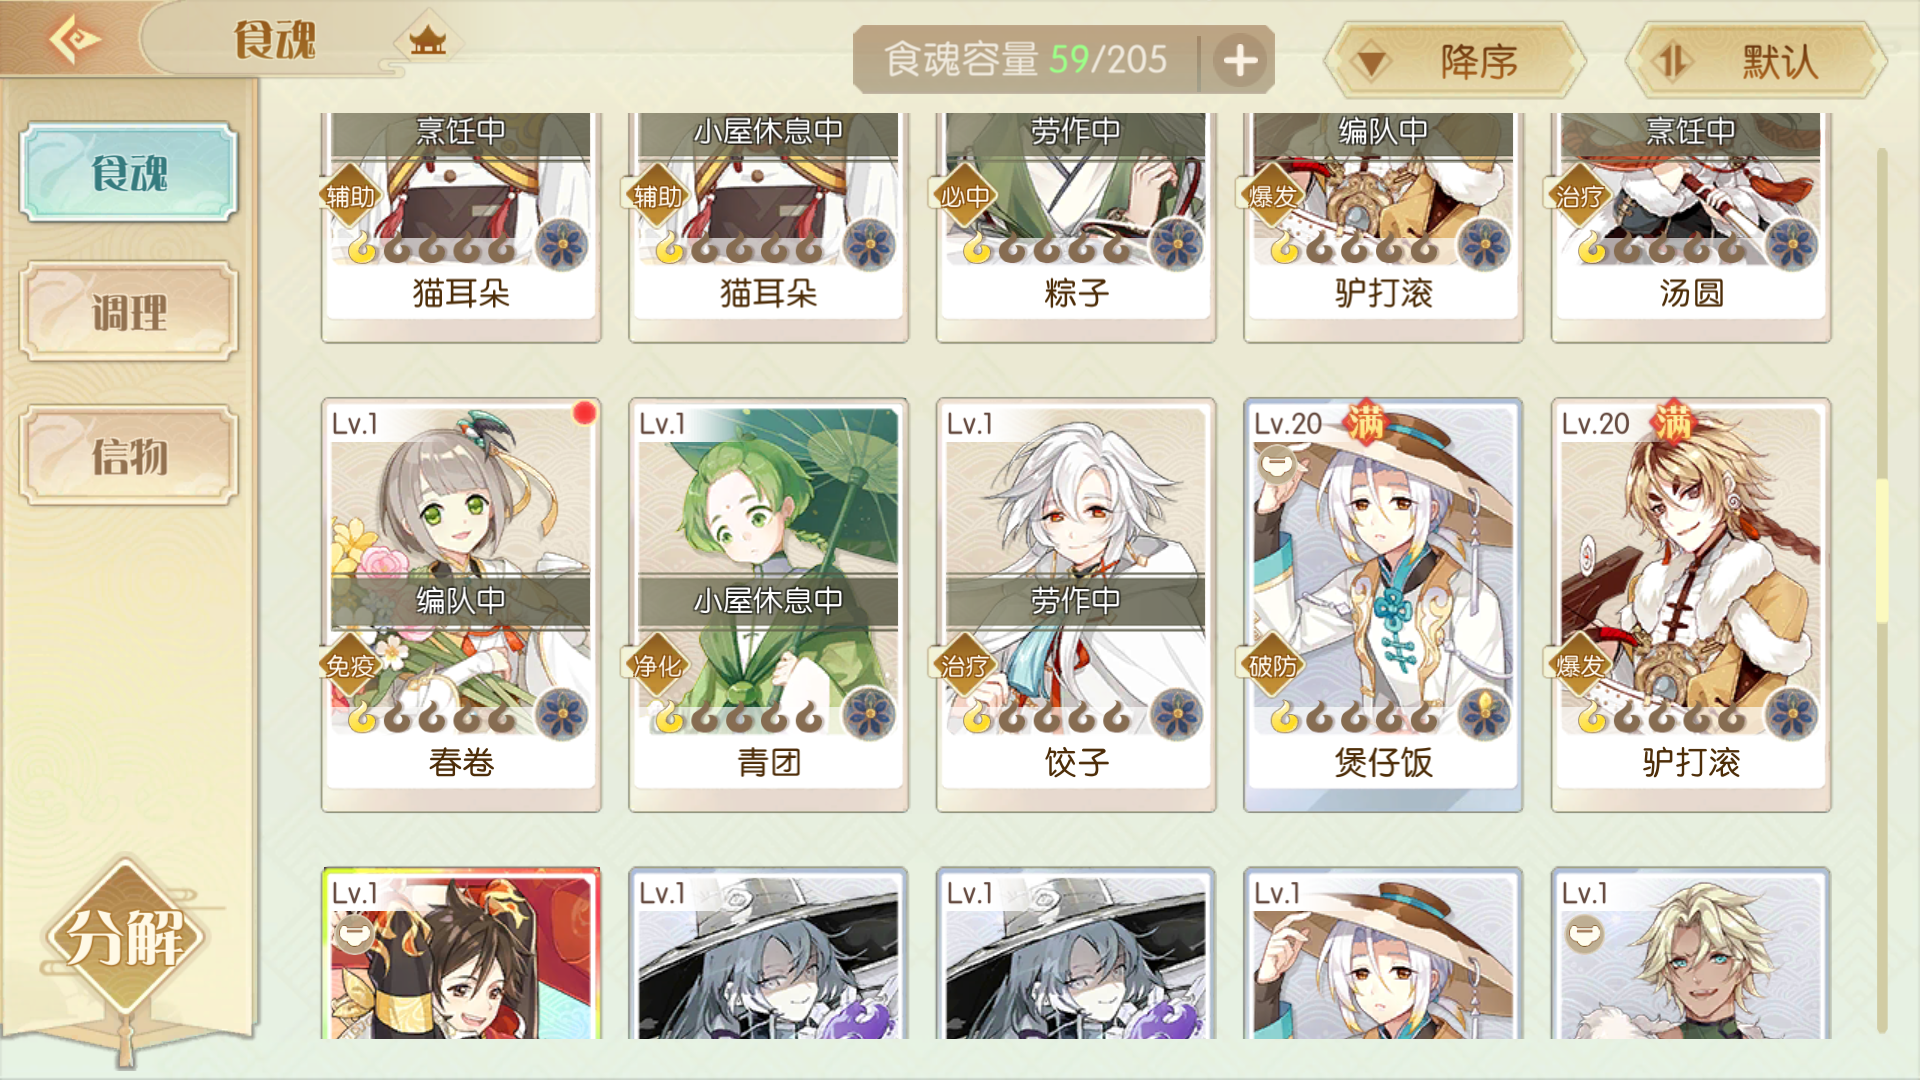Tap the 净化 badge on 青团 card
The image size is (1920, 1080).
click(657, 665)
